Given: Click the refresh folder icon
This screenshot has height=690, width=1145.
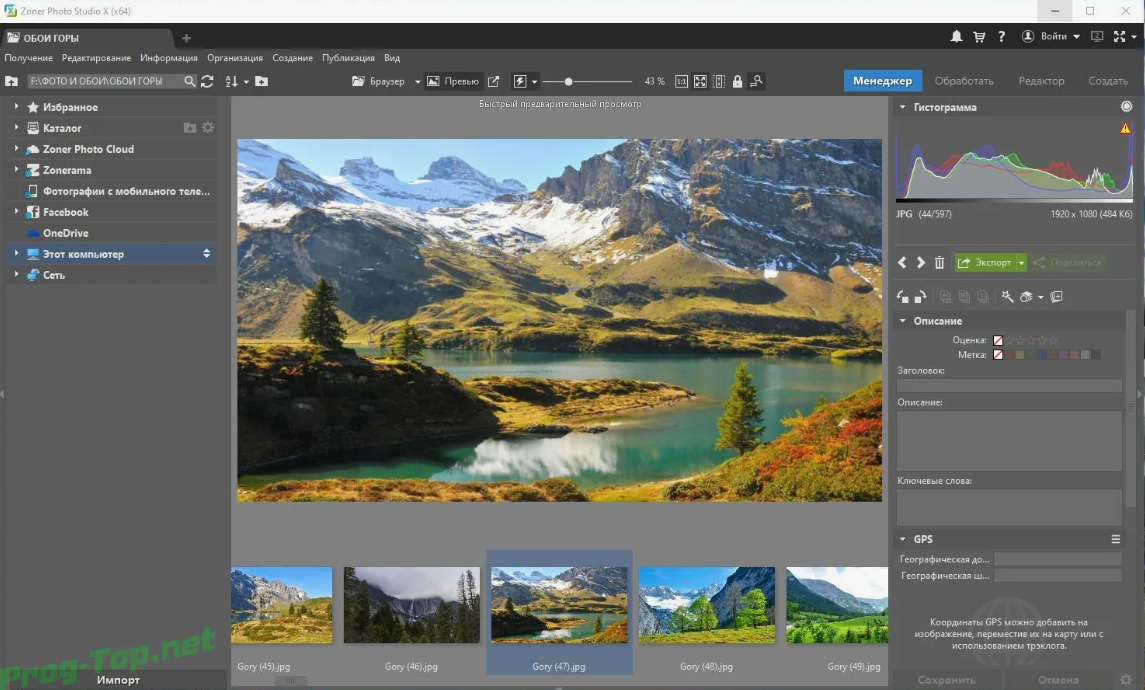Looking at the screenshot, I should click(x=207, y=82).
